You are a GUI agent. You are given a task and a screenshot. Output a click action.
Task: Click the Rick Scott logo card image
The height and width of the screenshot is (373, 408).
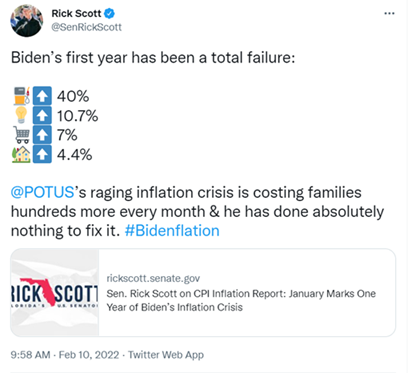click(55, 292)
